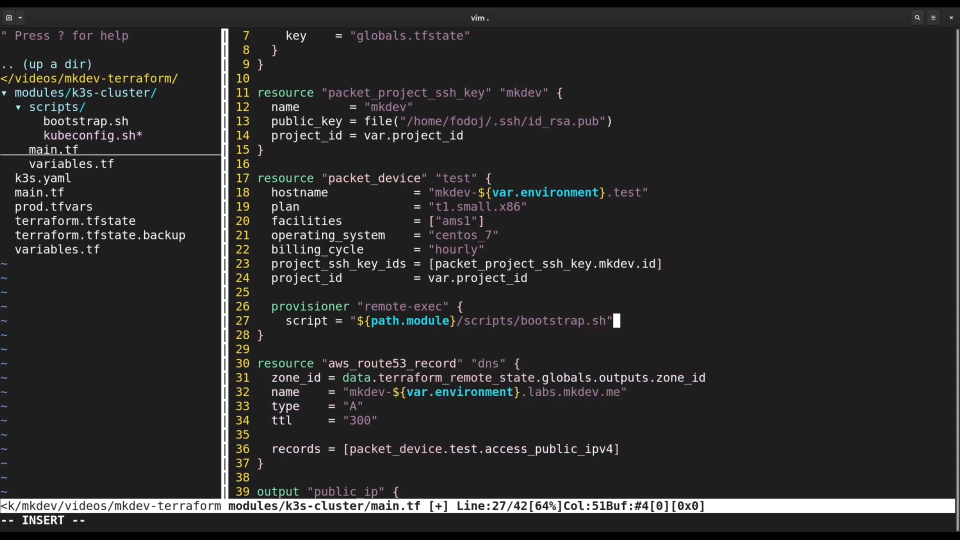The width and height of the screenshot is (960, 540).
Task: Close the vim terminal window
Action: pyautogui.click(x=951, y=18)
